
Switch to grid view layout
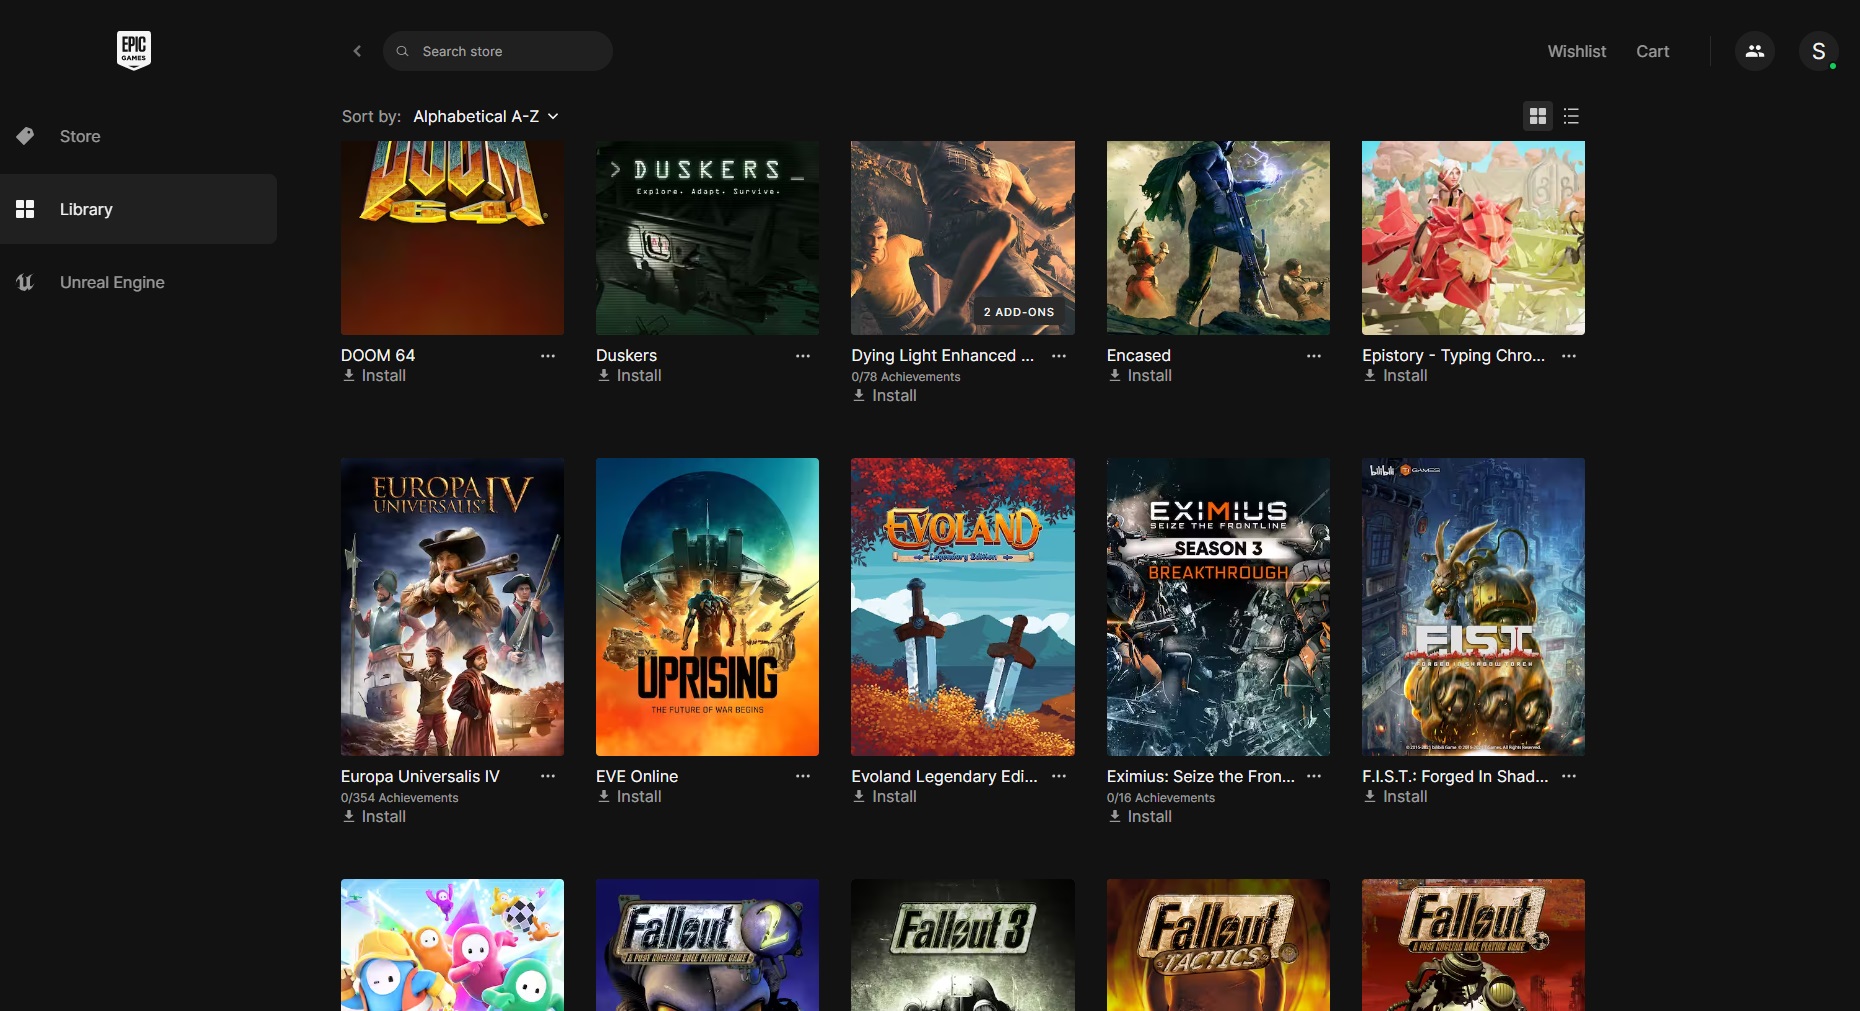[1537, 116]
